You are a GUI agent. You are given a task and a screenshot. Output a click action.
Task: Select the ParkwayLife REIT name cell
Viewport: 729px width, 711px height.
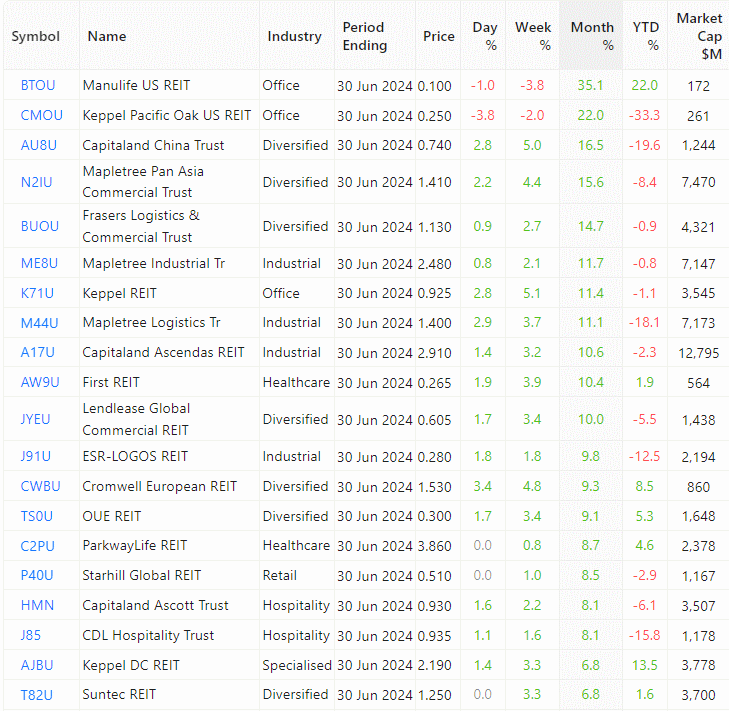[x=135, y=545]
